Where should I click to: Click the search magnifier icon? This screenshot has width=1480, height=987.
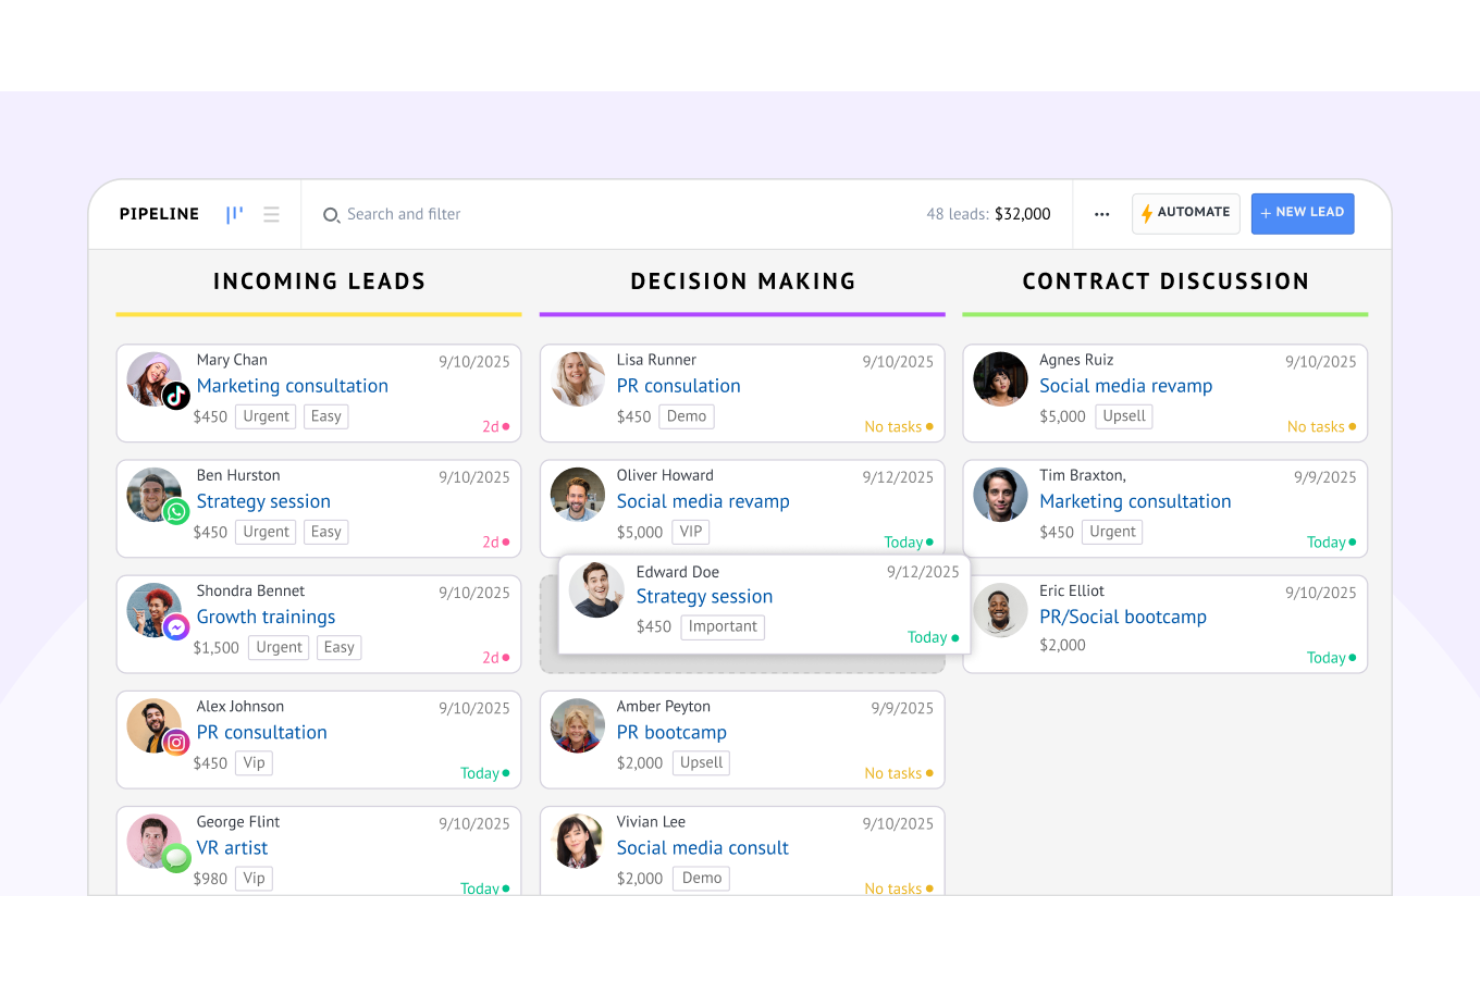pyautogui.click(x=331, y=215)
